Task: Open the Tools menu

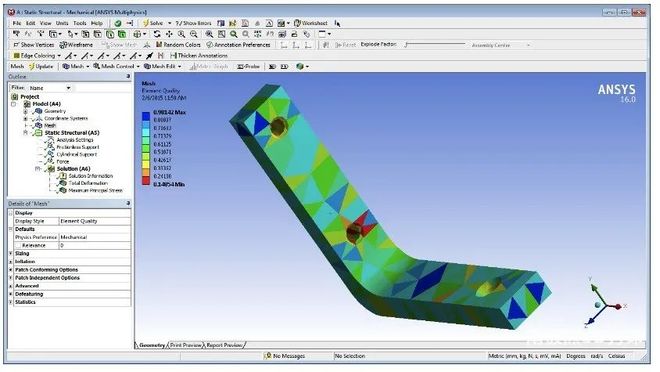Action: point(80,23)
